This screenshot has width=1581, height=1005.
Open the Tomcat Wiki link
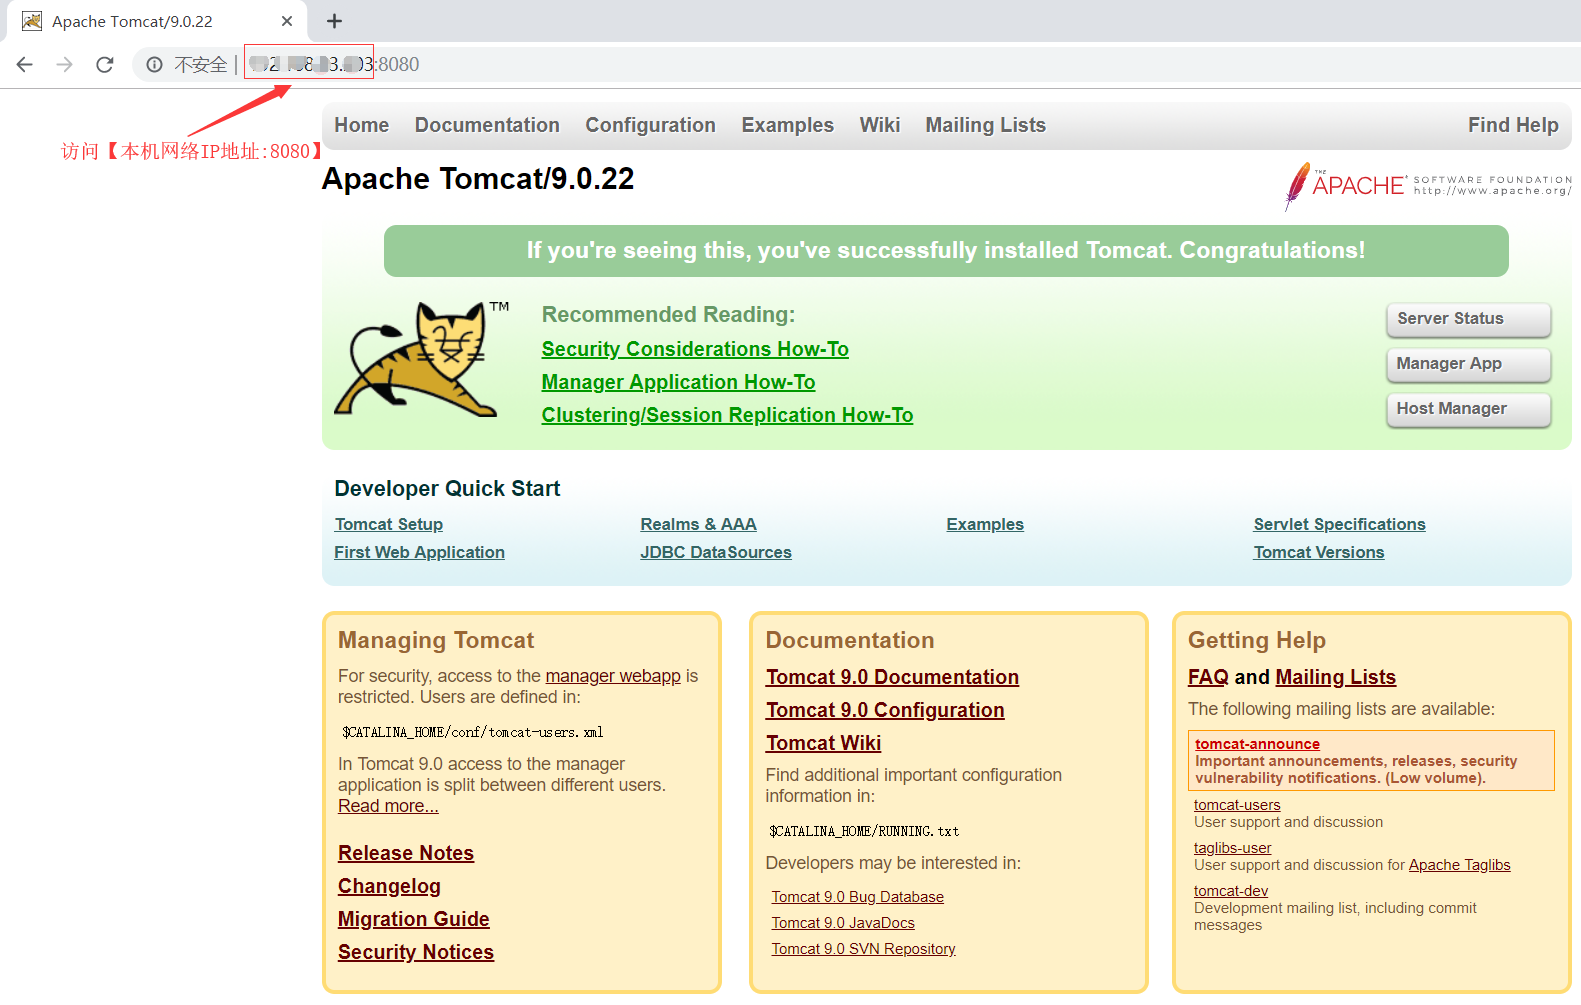pyautogui.click(x=823, y=743)
